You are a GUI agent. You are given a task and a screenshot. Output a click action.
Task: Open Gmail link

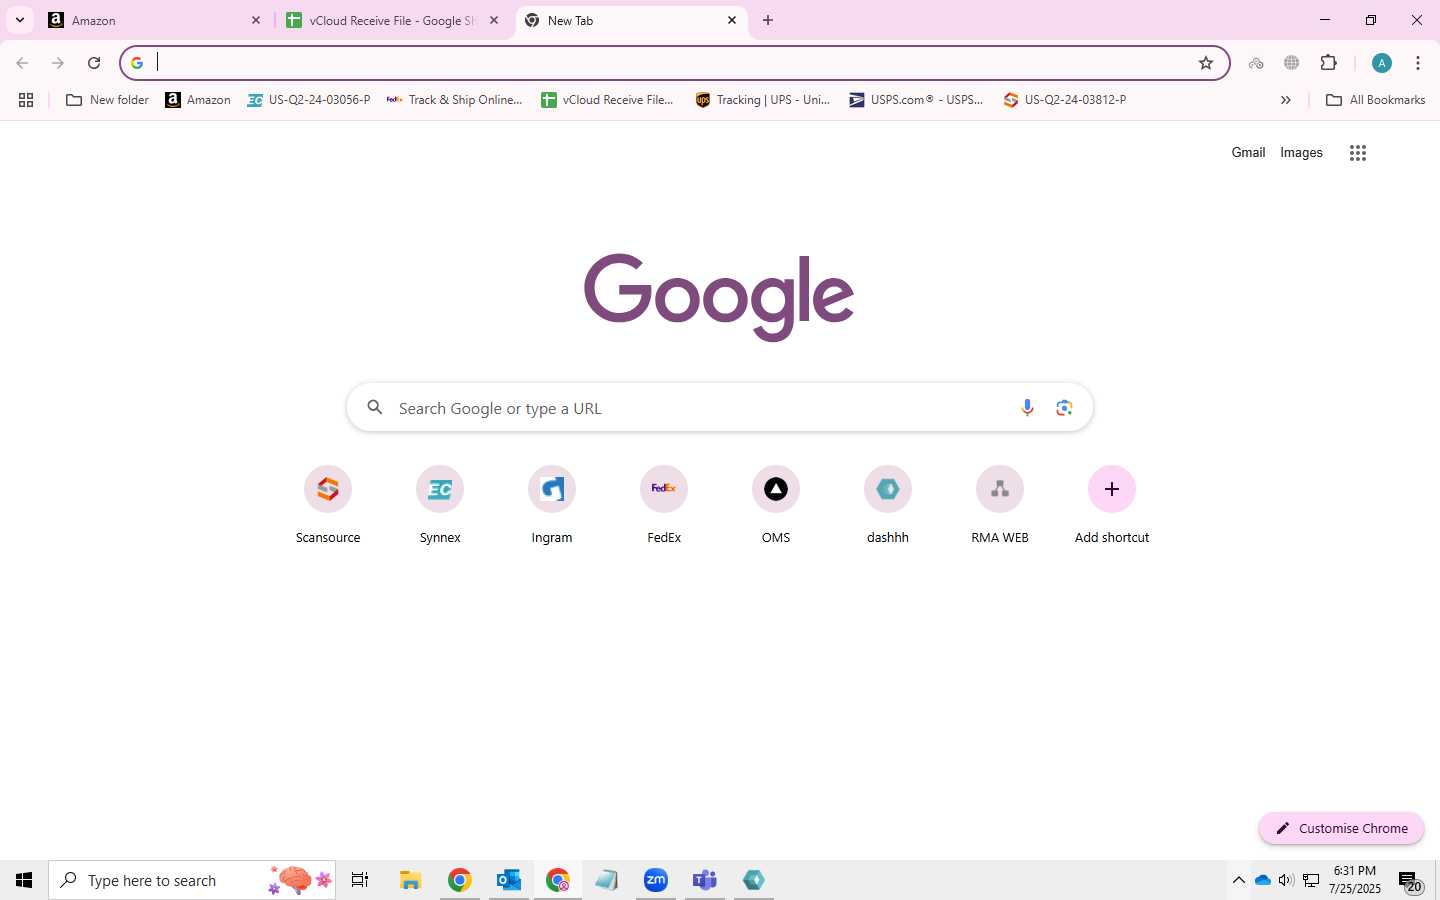(1248, 153)
